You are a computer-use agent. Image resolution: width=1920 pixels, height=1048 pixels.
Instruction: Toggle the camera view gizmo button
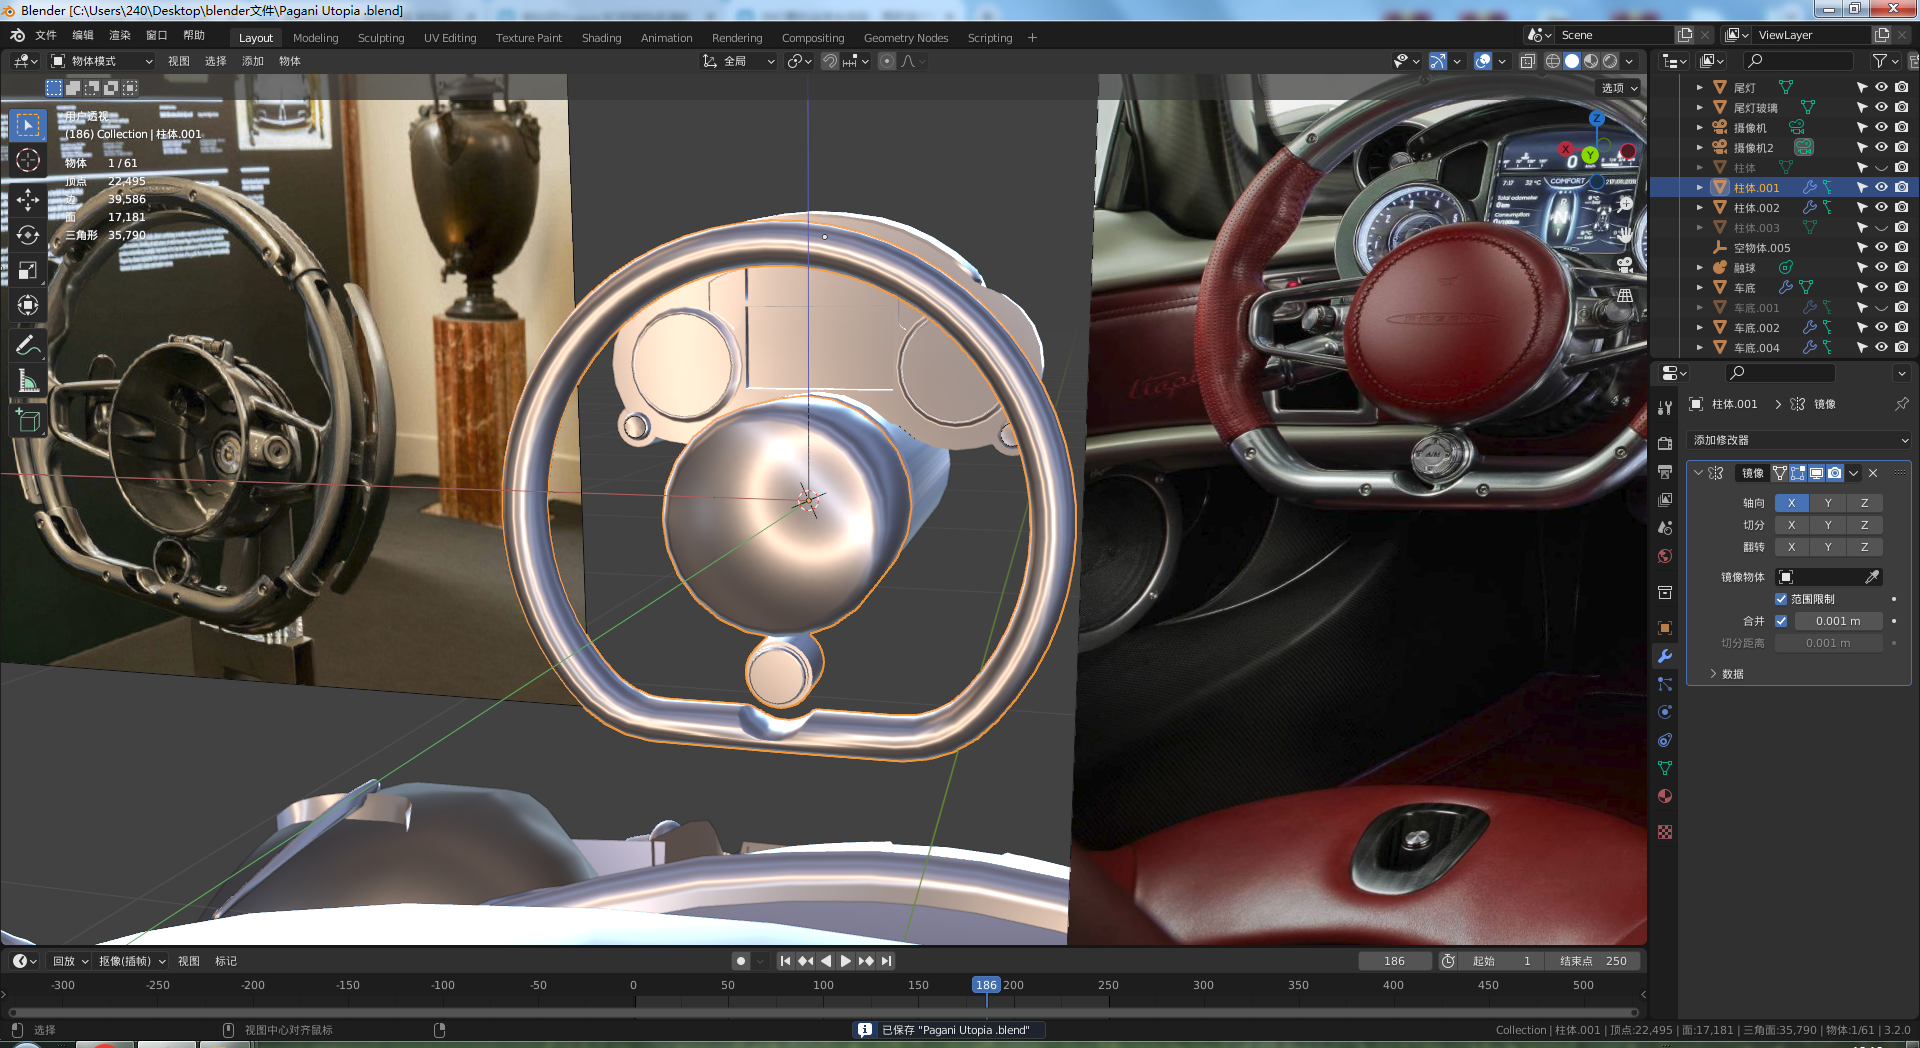1625,265
